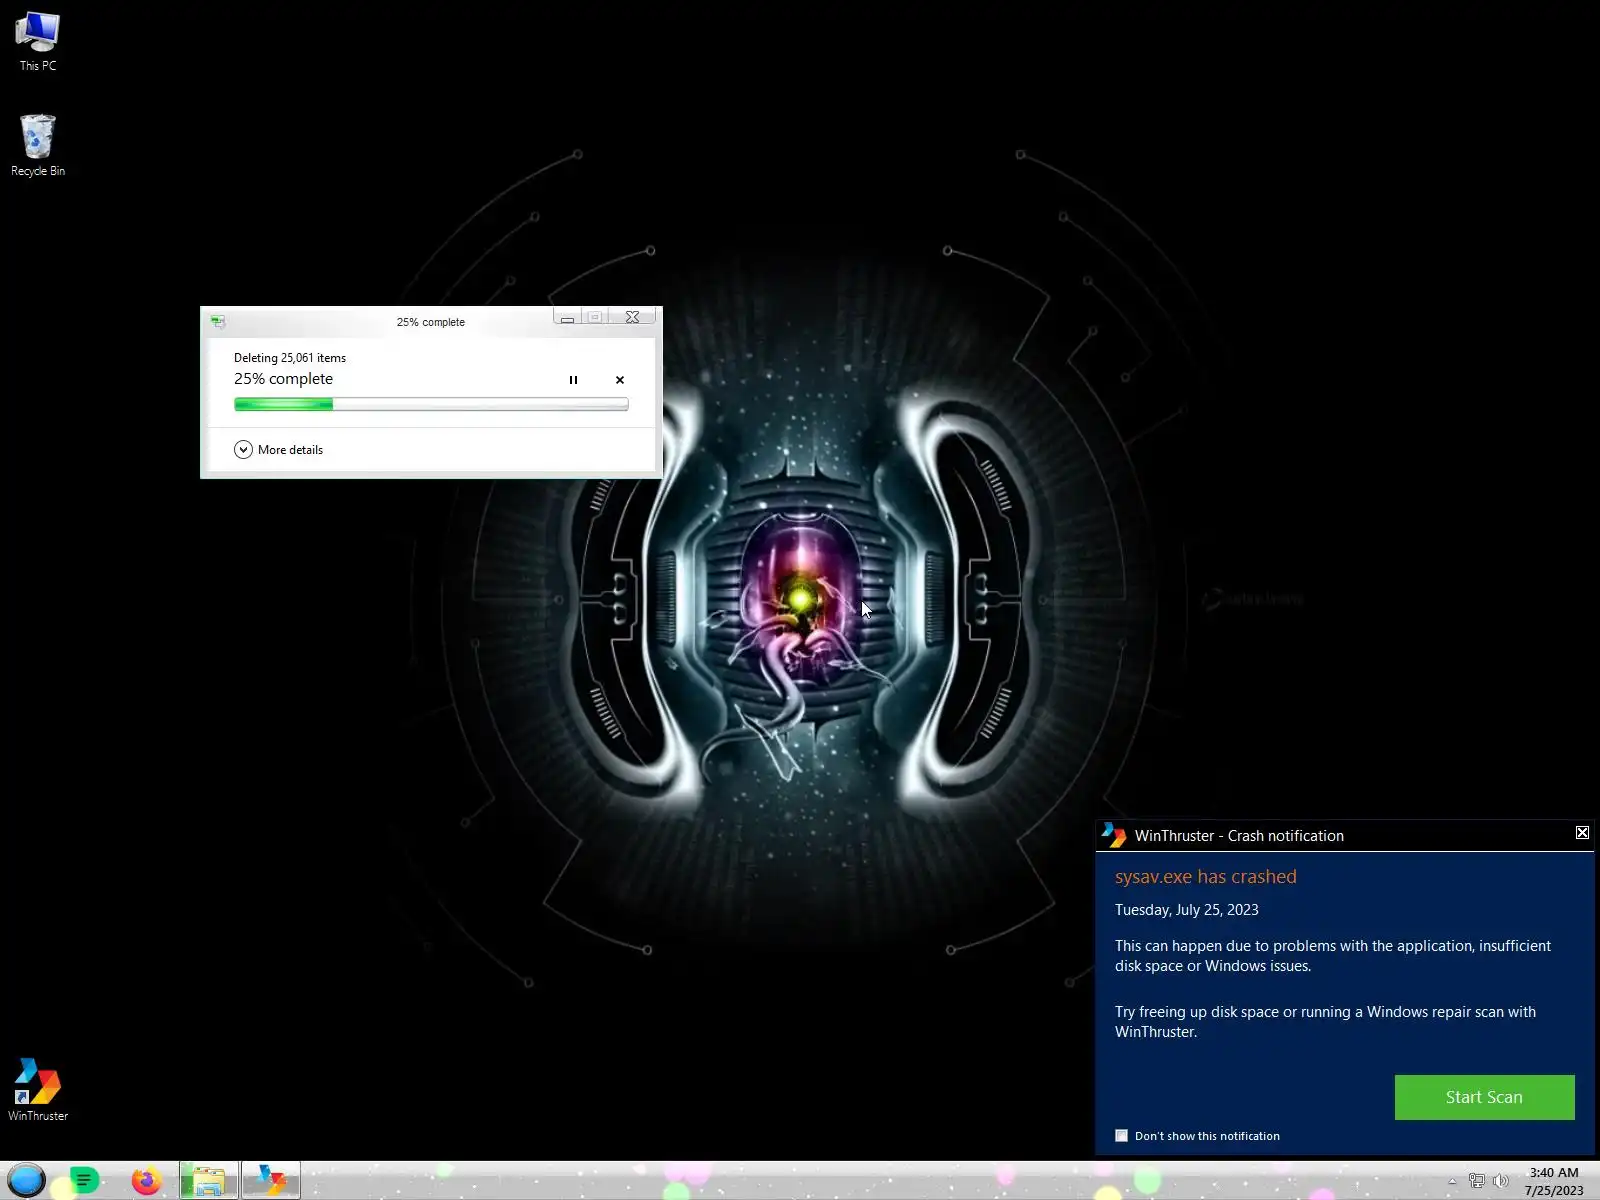Click the WinThruster logo in notification header
The width and height of the screenshot is (1600, 1200).
tap(1113, 835)
